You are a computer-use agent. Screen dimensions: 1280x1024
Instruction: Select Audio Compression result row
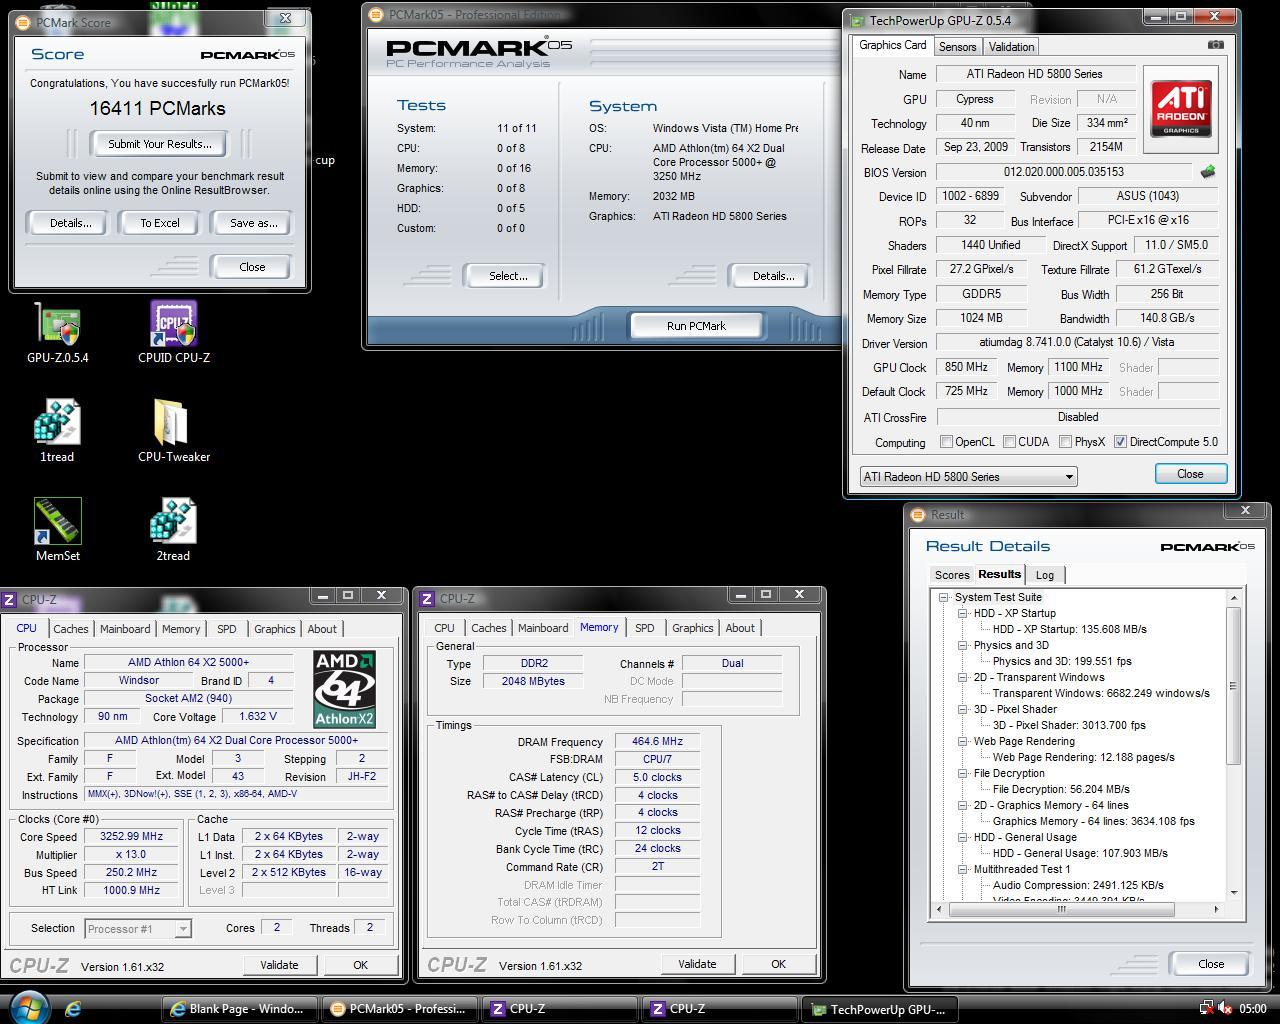(1078, 885)
